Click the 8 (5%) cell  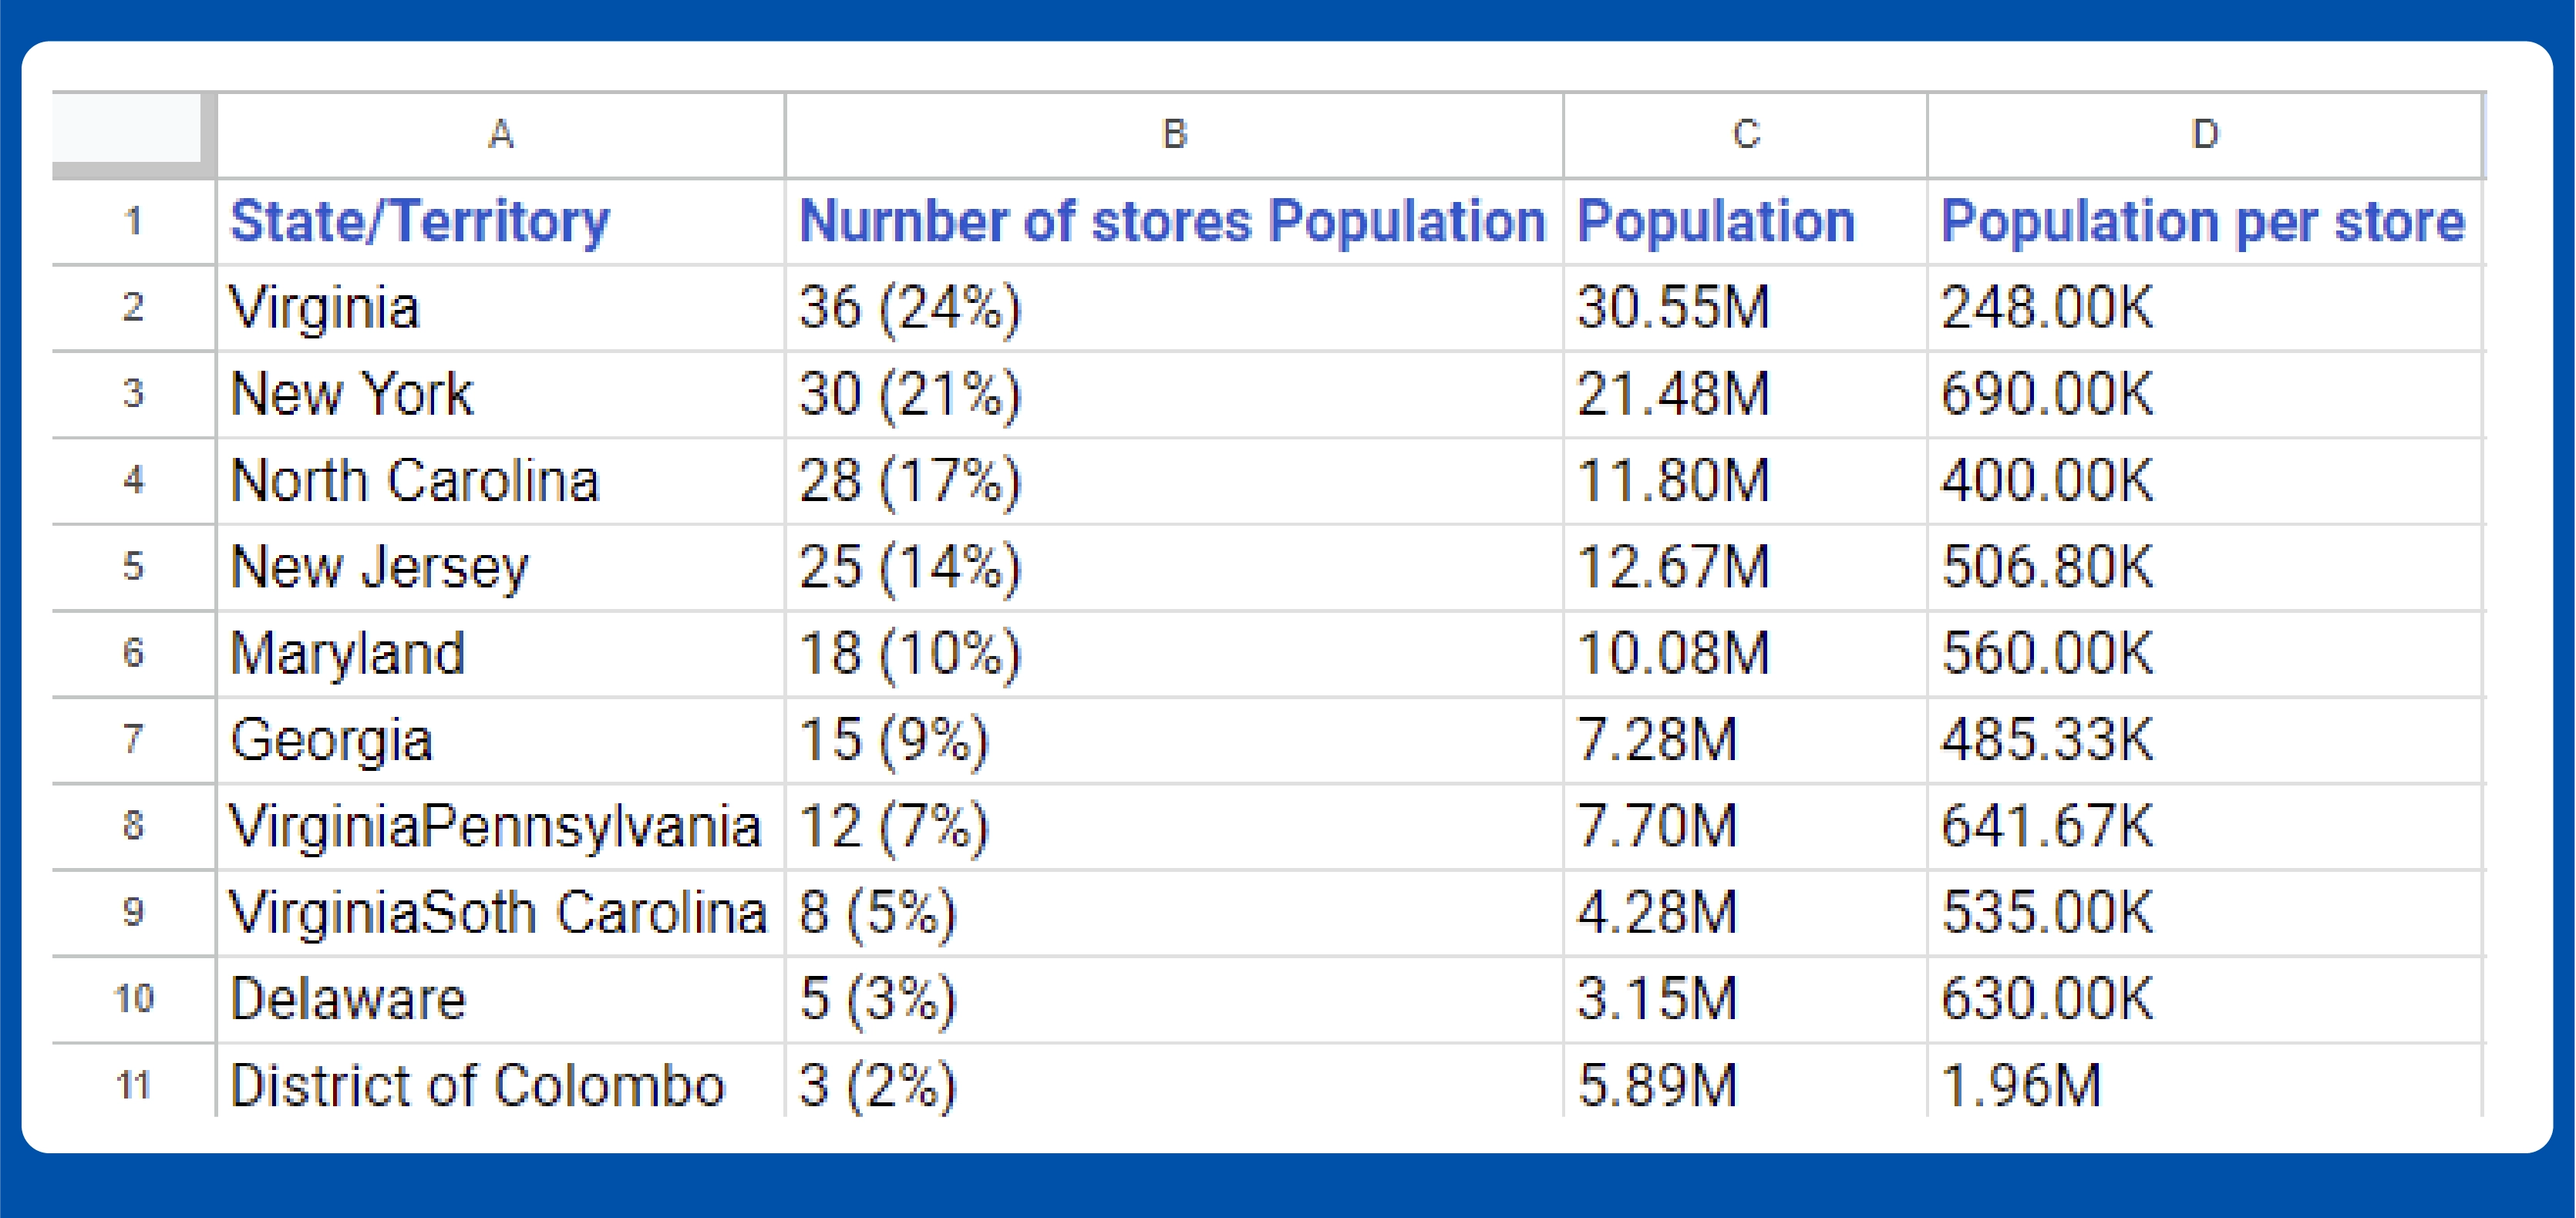(x=1175, y=913)
